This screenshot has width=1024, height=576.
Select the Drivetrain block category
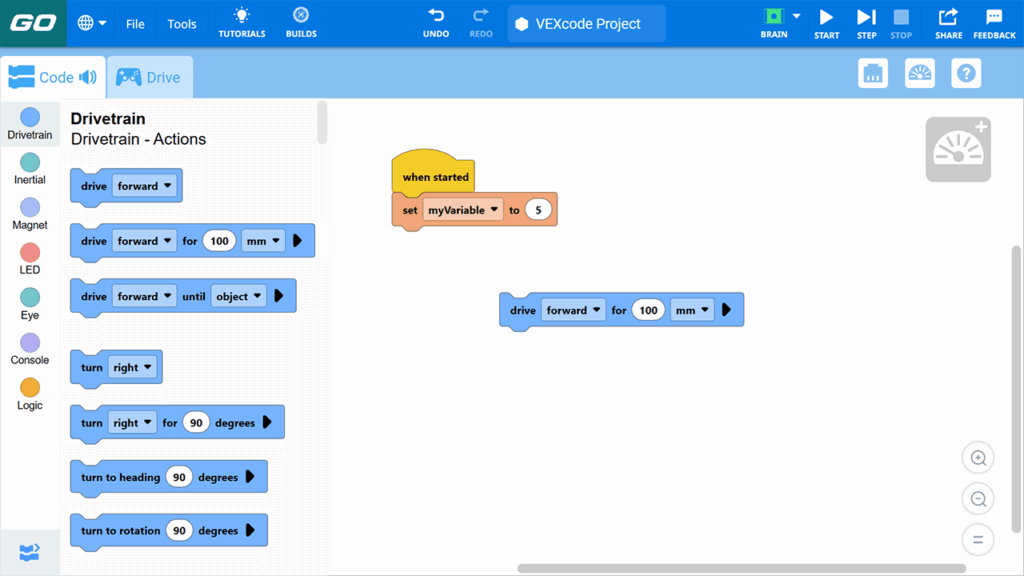pos(30,124)
